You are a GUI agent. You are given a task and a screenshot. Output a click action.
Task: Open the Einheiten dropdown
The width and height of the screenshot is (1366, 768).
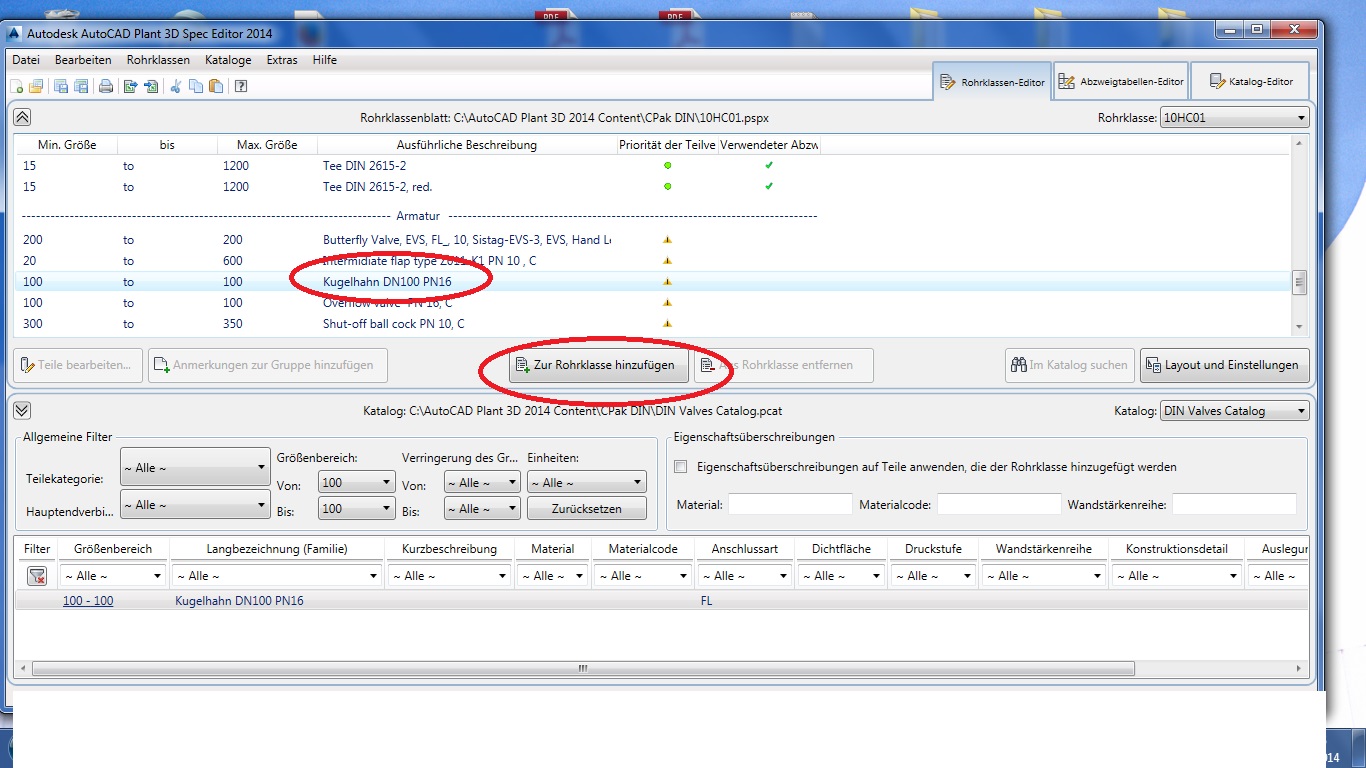point(586,483)
